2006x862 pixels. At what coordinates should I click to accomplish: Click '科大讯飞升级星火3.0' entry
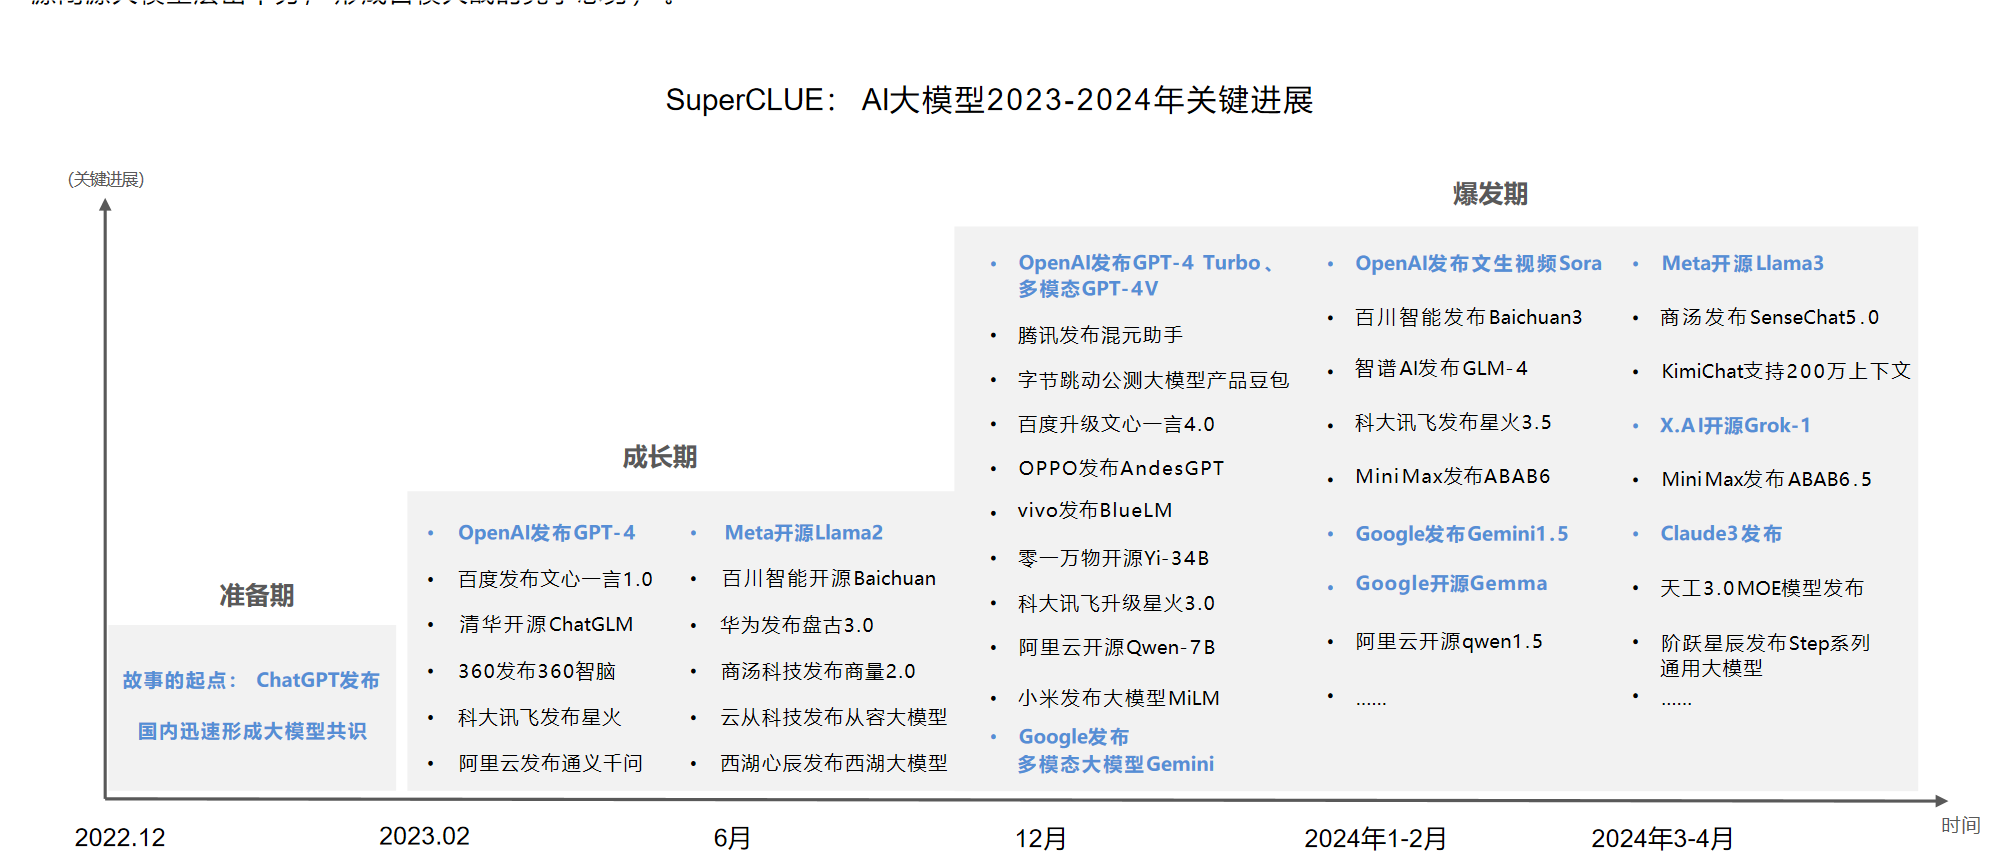pos(1116,603)
